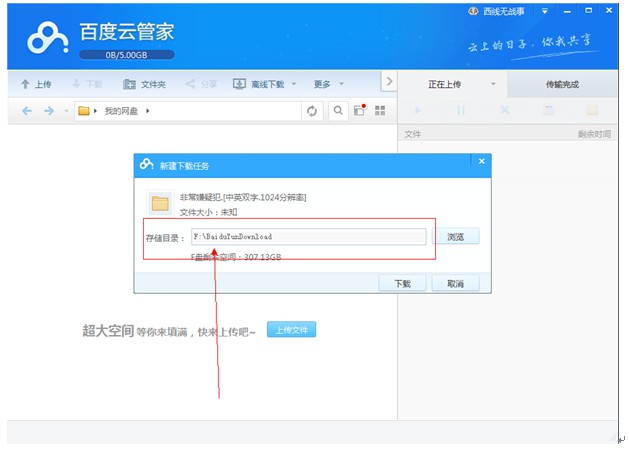Switch to grid view icon

coord(380,110)
